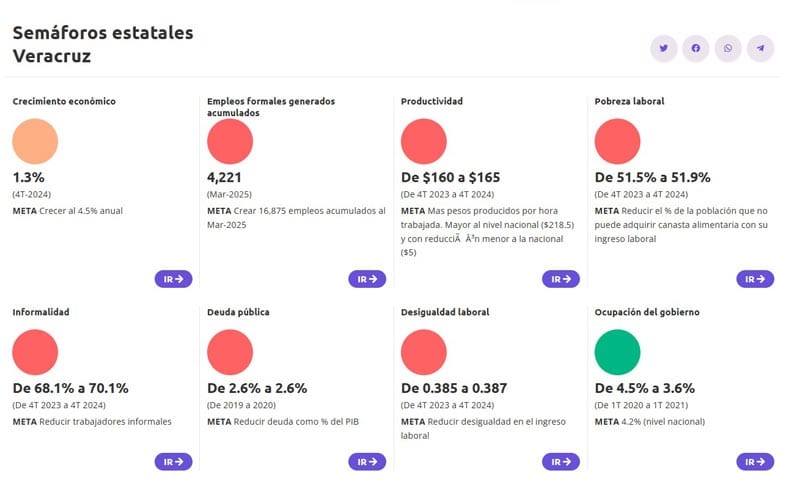
Task: Click the Desigualdad laboral heading
Action: tap(444, 312)
